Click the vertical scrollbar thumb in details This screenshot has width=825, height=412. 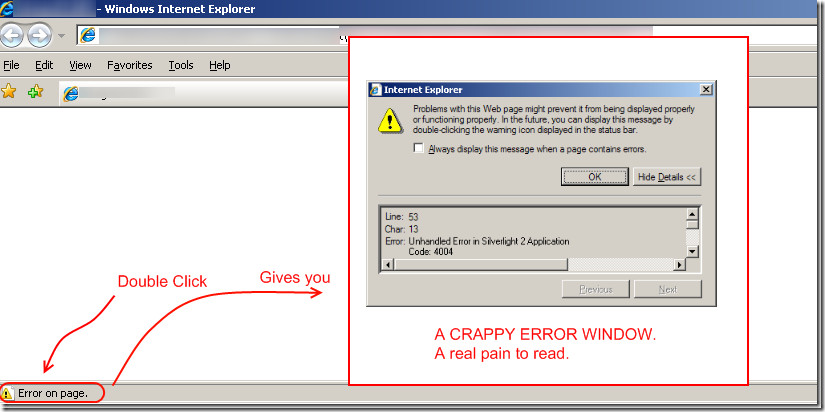pyautogui.click(x=692, y=225)
